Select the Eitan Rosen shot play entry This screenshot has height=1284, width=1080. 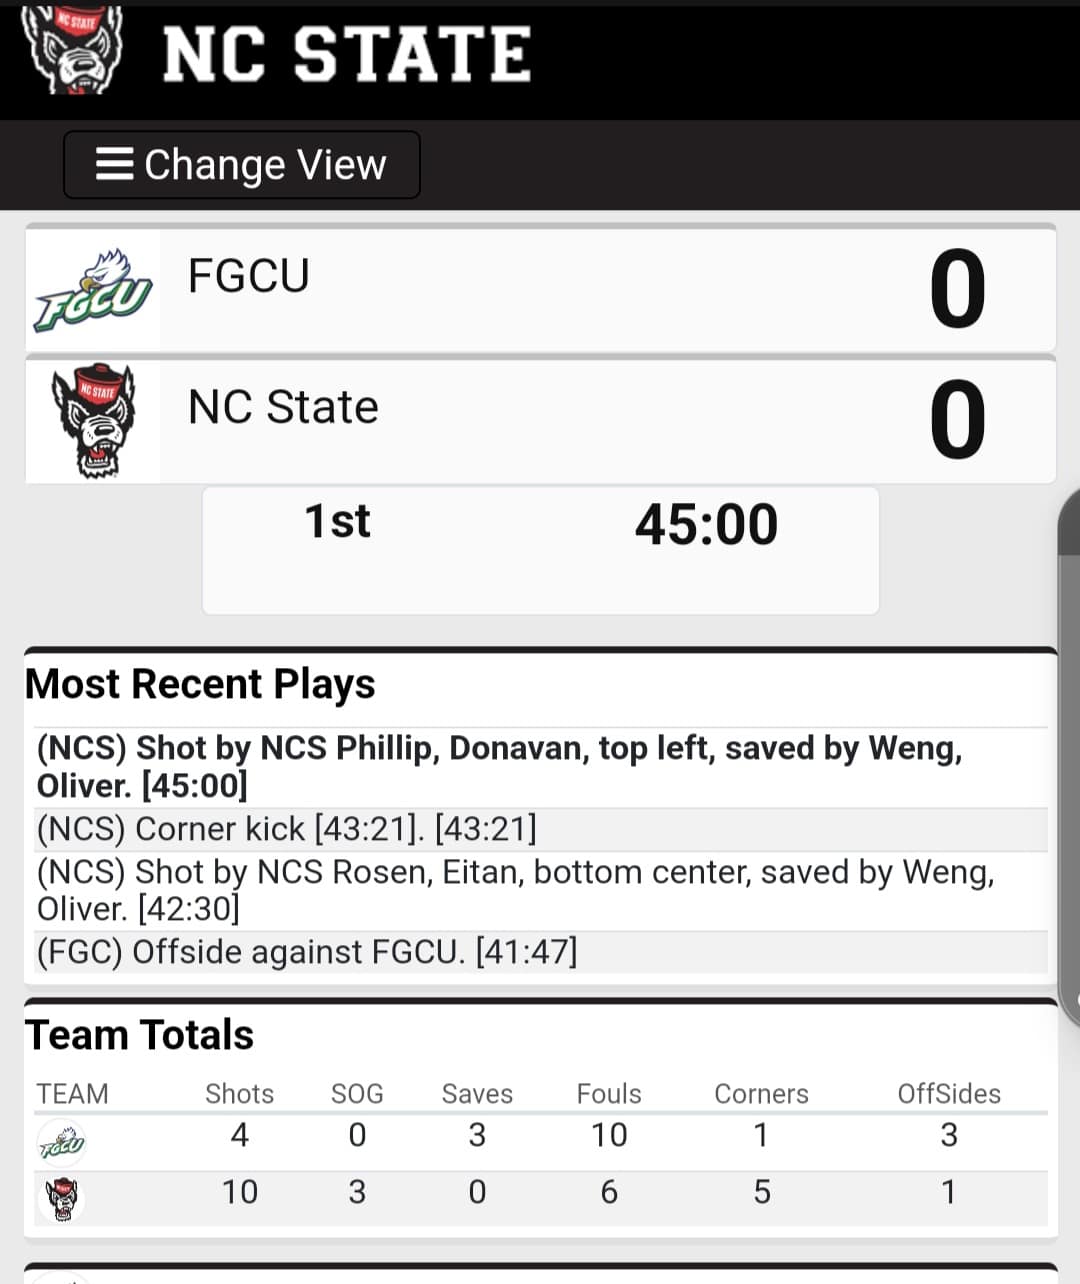[515, 890]
